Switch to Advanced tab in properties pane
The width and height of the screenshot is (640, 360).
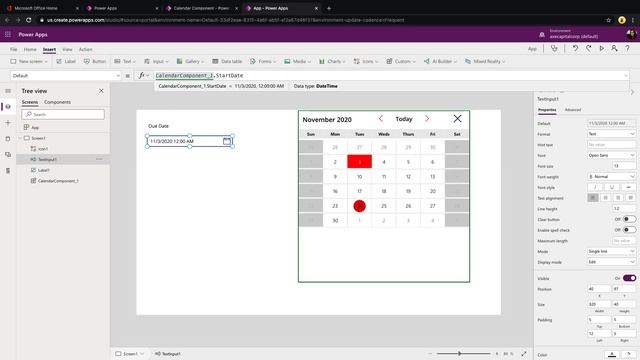click(x=573, y=110)
